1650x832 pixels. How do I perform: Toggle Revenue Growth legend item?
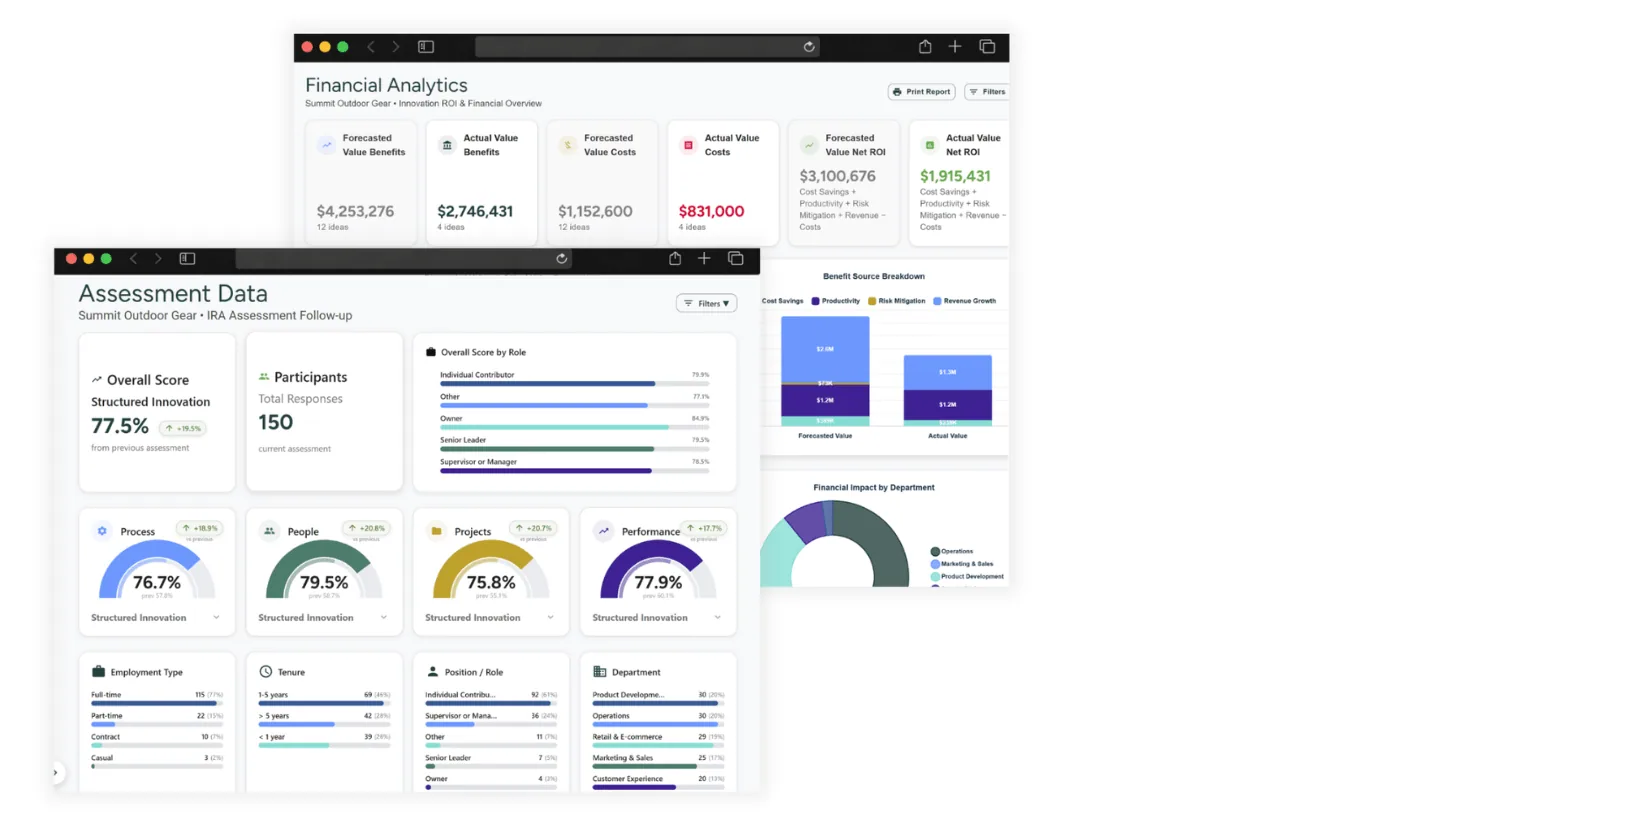pos(965,301)
